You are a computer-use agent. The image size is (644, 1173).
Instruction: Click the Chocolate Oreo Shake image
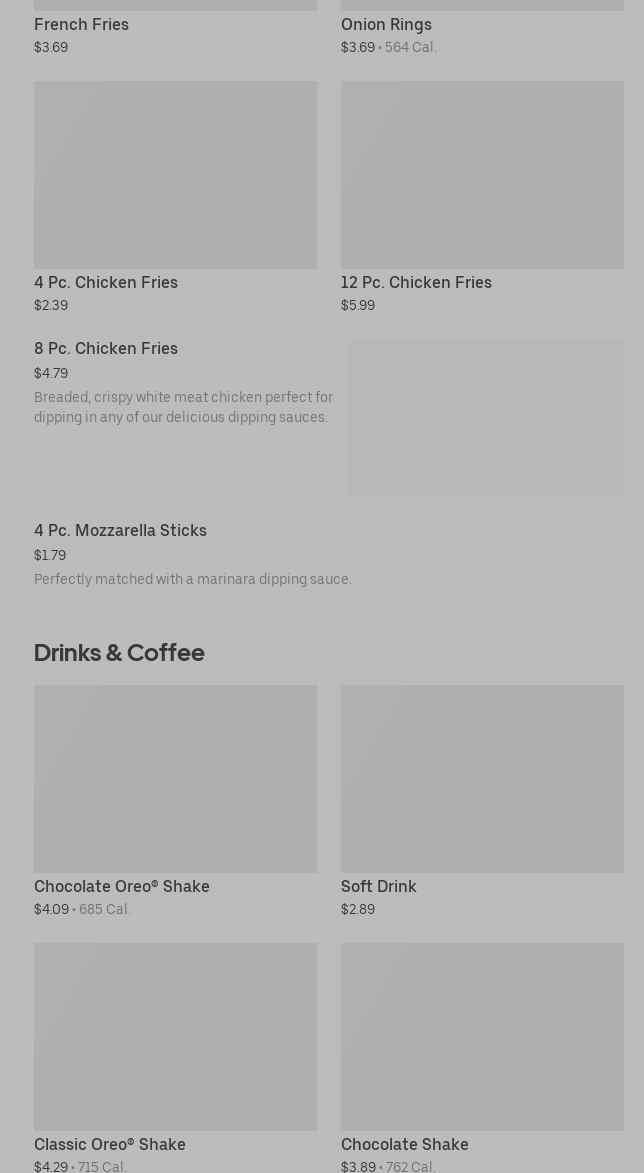175,778
